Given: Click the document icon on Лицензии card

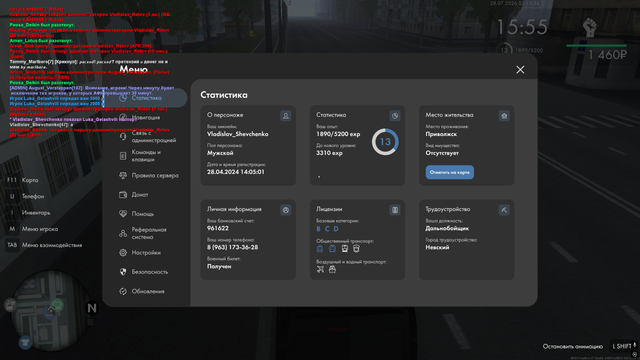Looking at the screenshot, I should 395,210.
